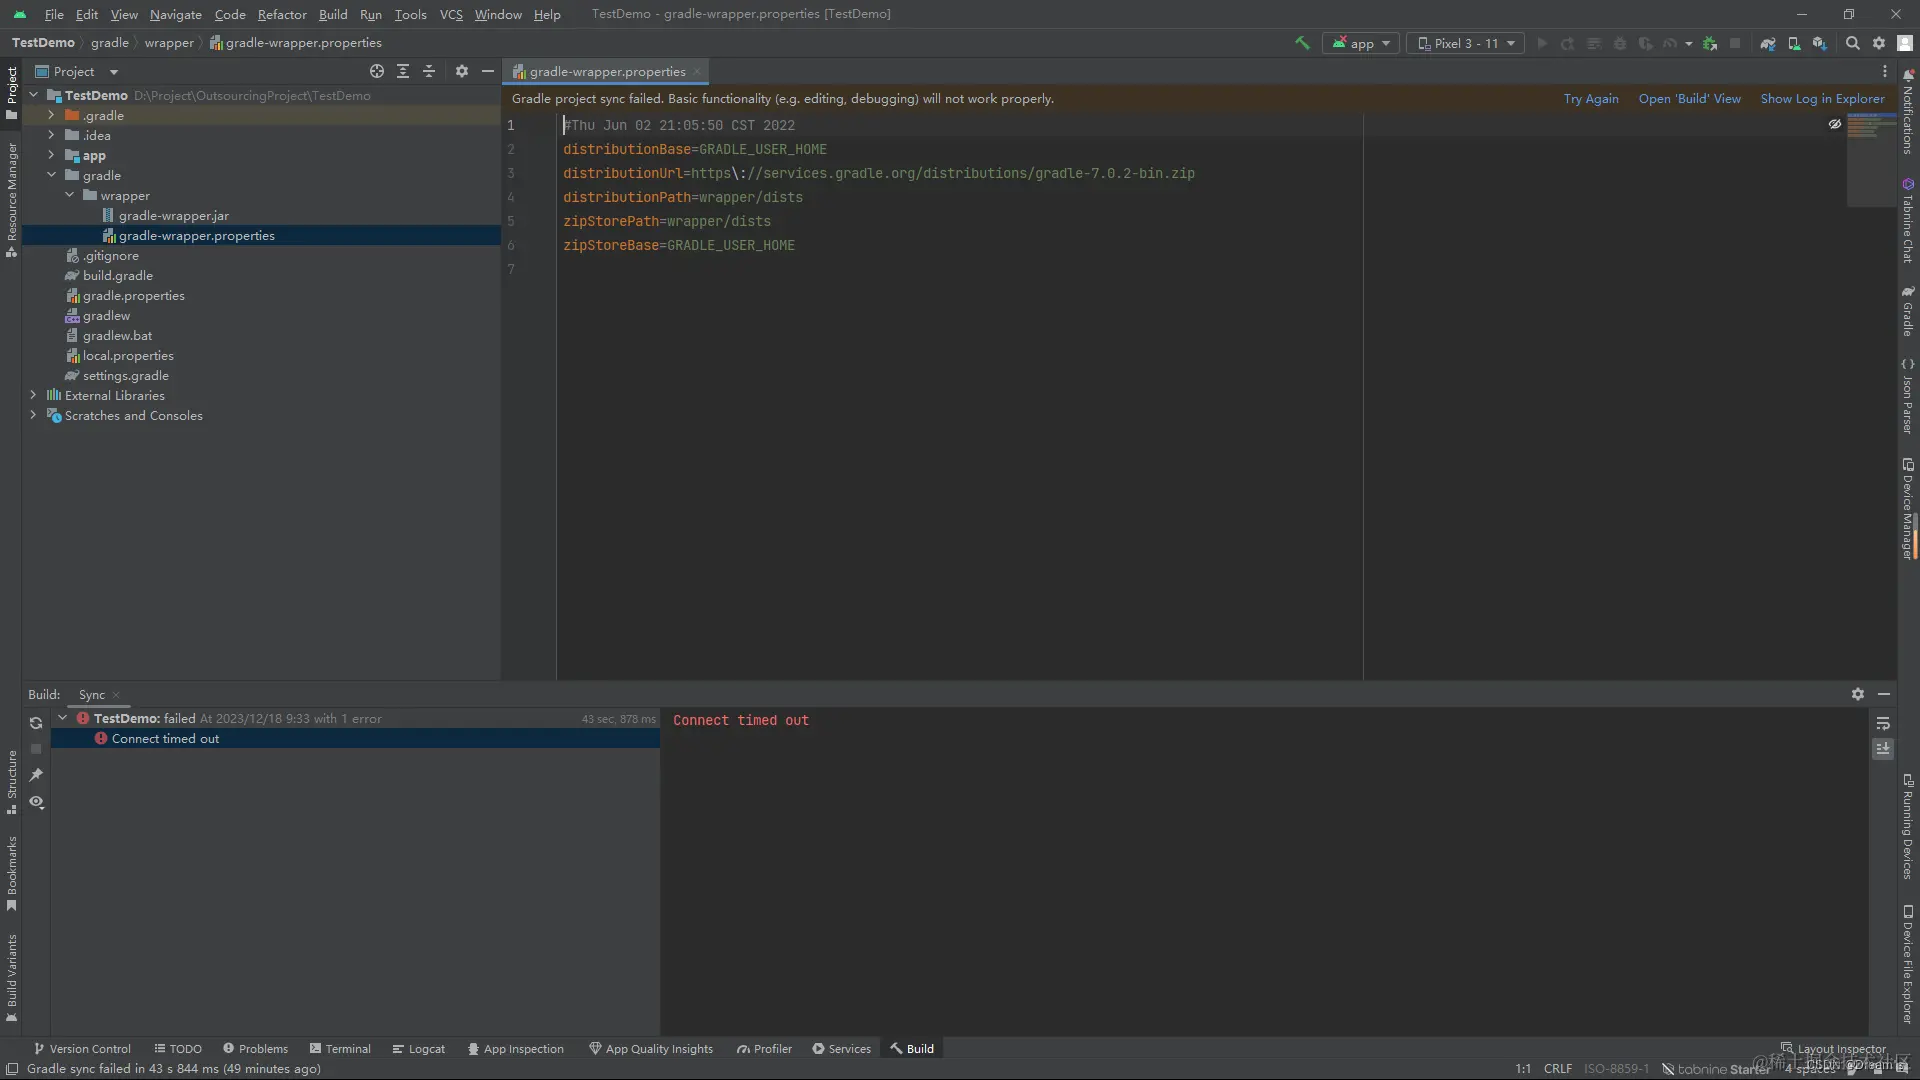Click Show Log in Explorer link

pyautogui.click(x=1822, y=98)
